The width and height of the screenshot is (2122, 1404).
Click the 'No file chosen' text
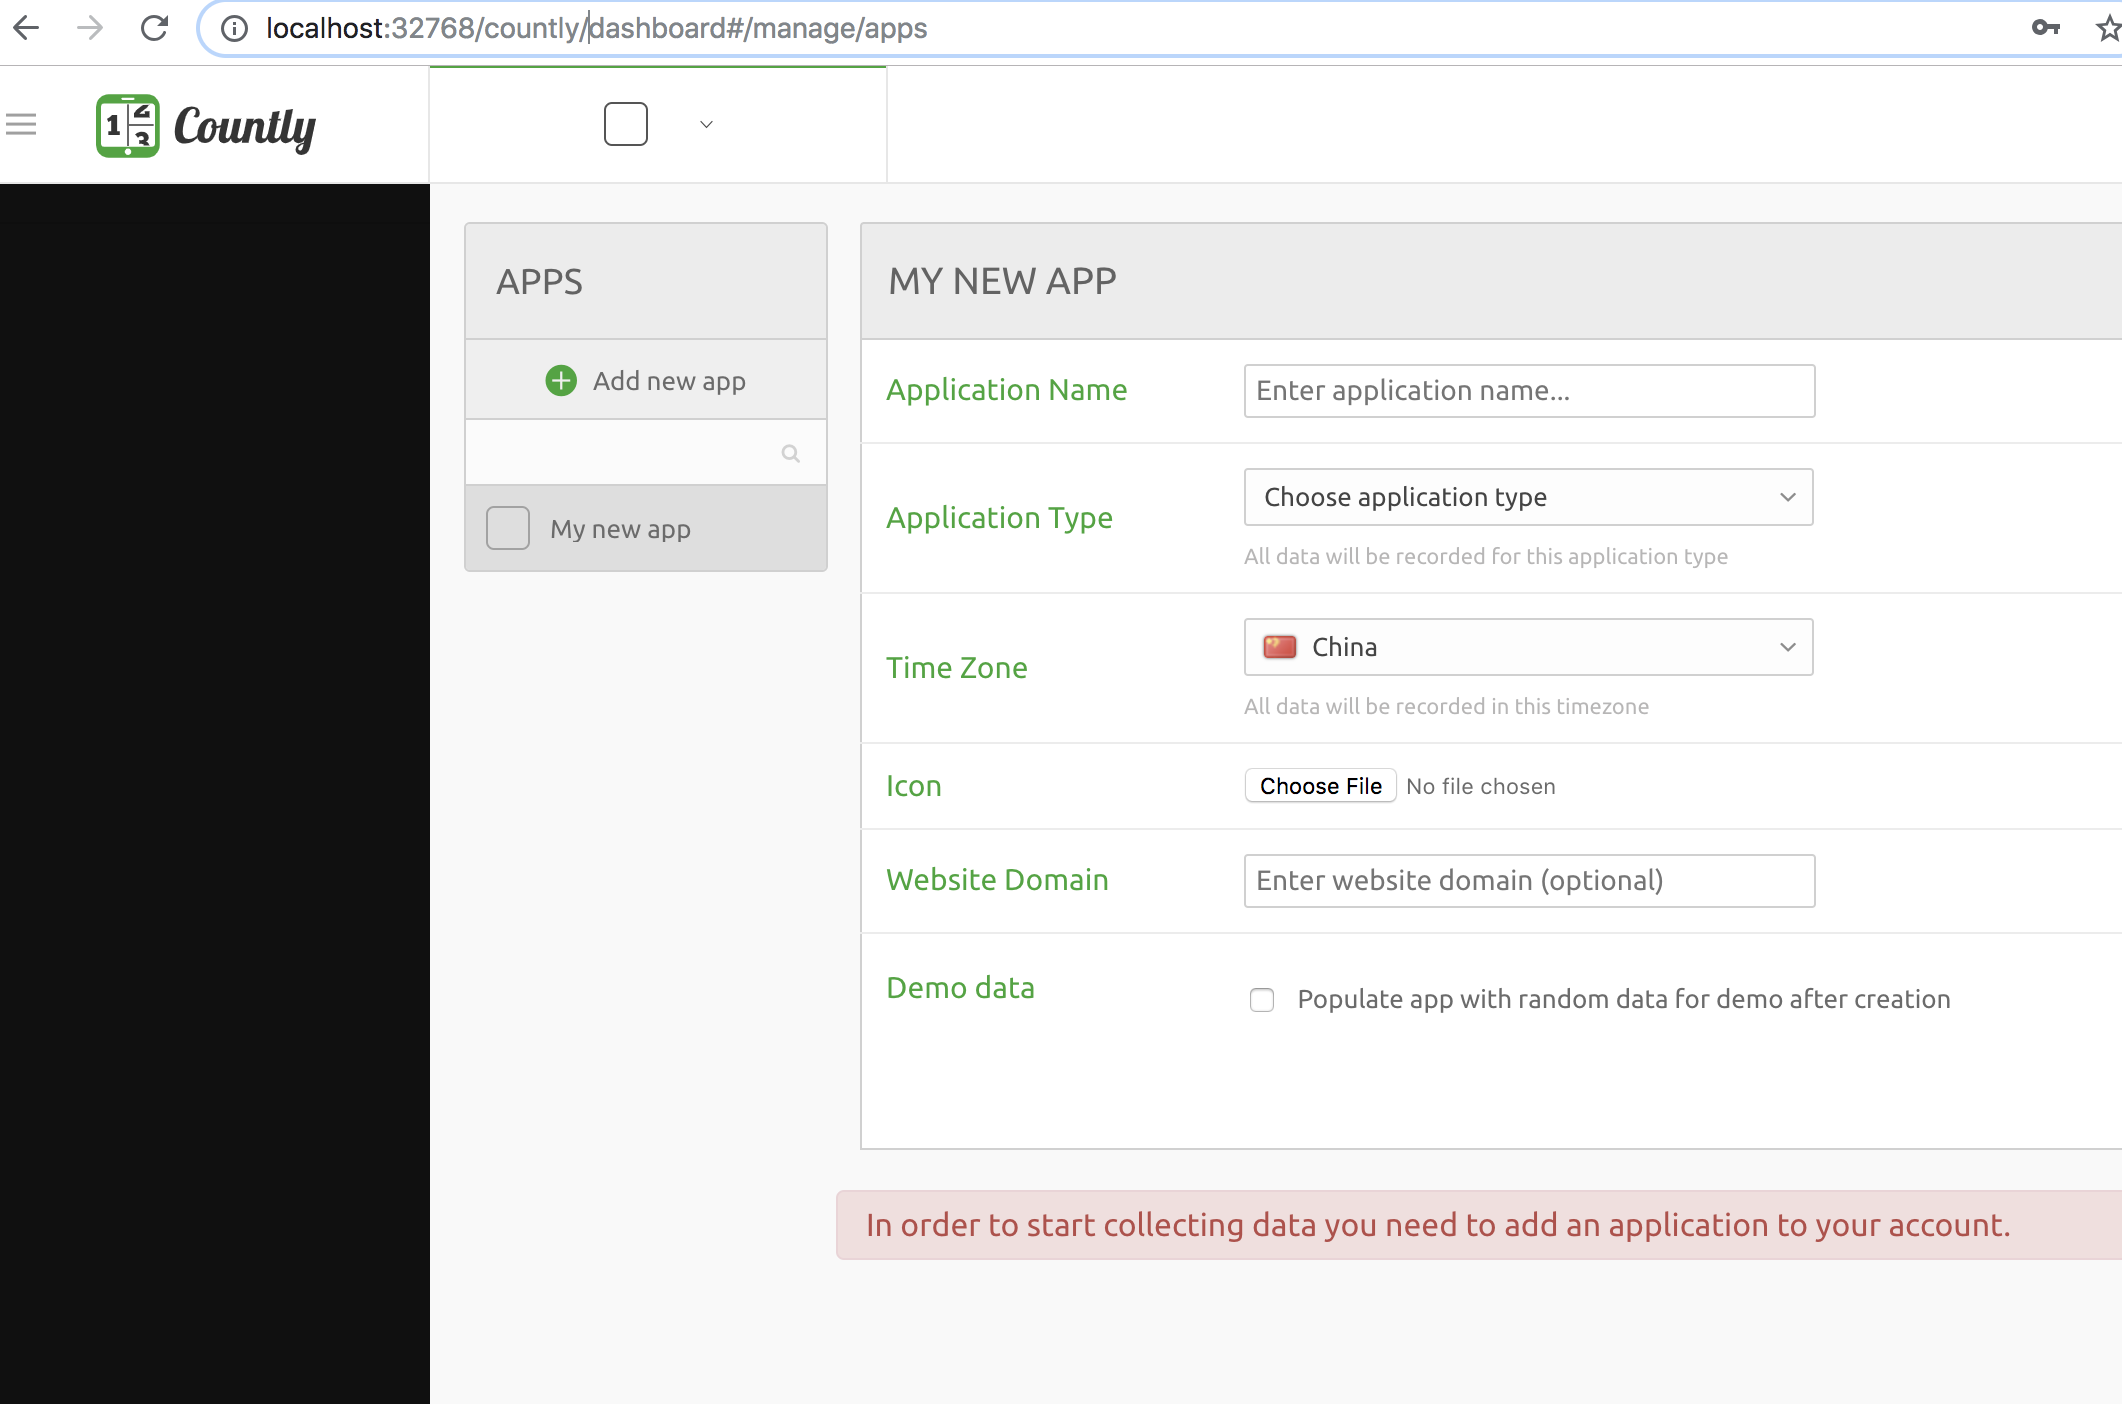click(x=1480, y=786)
